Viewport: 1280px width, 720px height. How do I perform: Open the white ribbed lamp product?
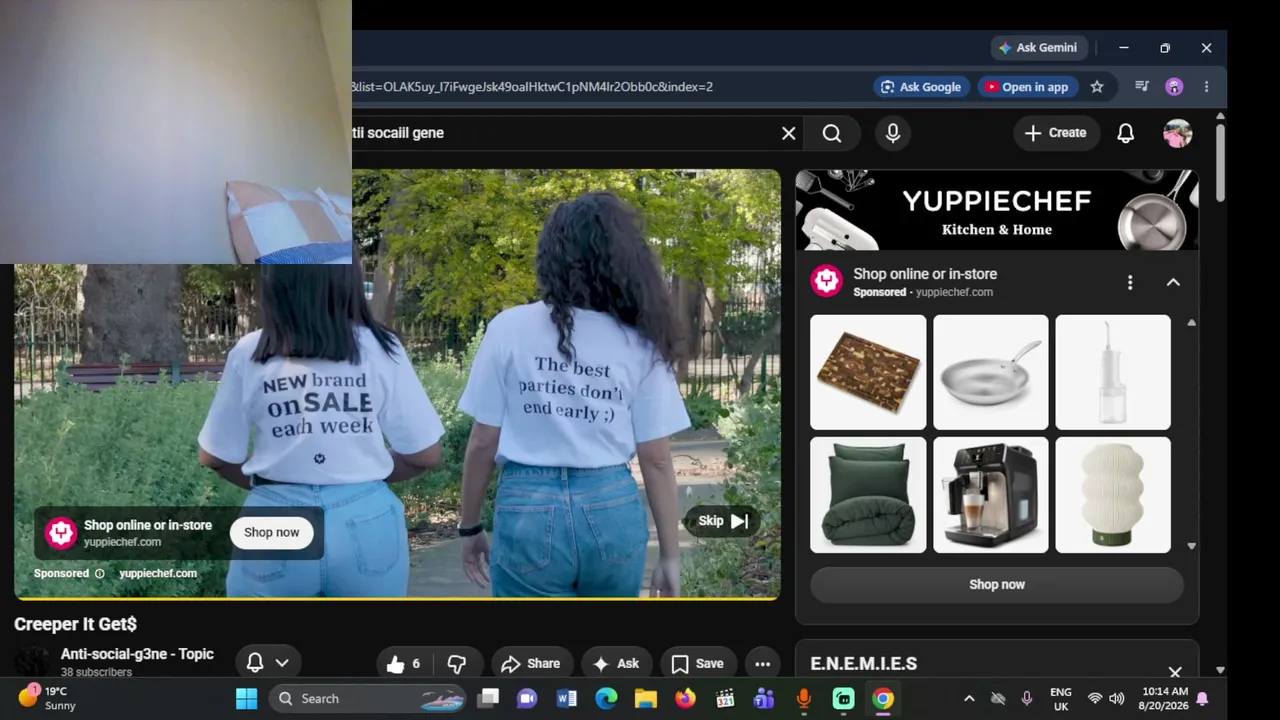(1113, 495)
